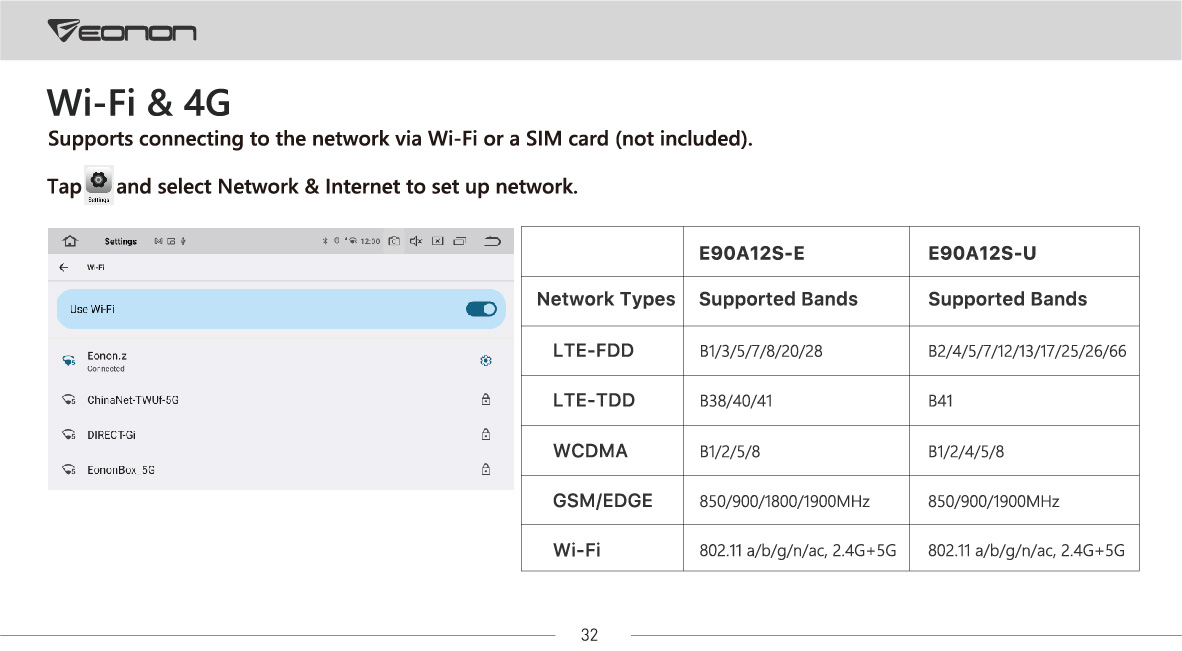The height and width of the screenshot is (651, 1182).
Task: Go back using the Wi-Fi arrow
Action: click(64, 267)
